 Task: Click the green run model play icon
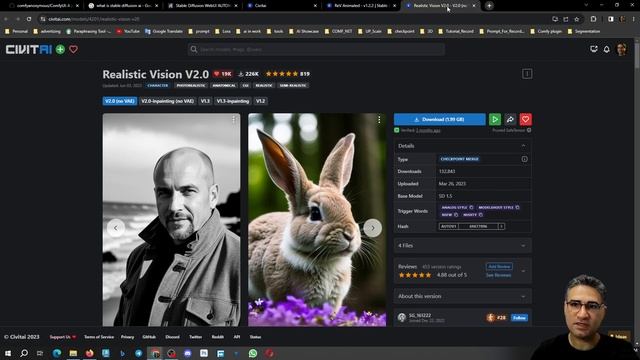coord(495,119)
